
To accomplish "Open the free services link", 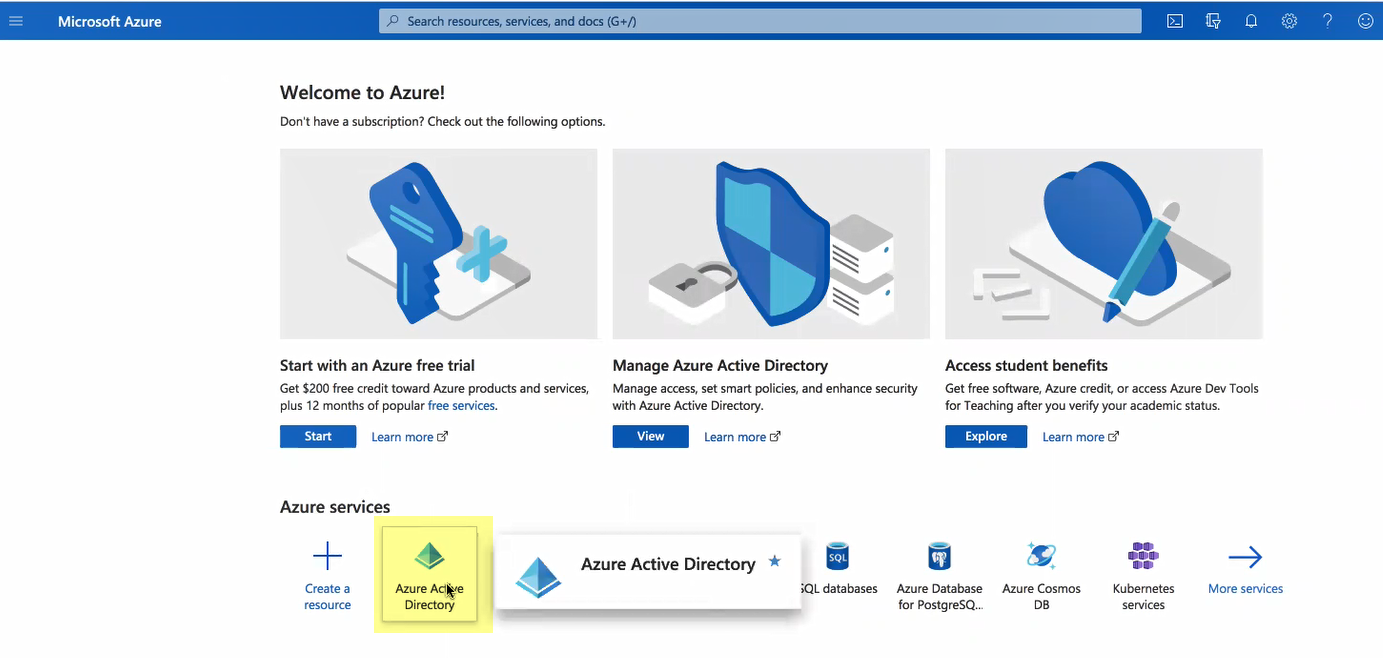I will coord(460,406).
